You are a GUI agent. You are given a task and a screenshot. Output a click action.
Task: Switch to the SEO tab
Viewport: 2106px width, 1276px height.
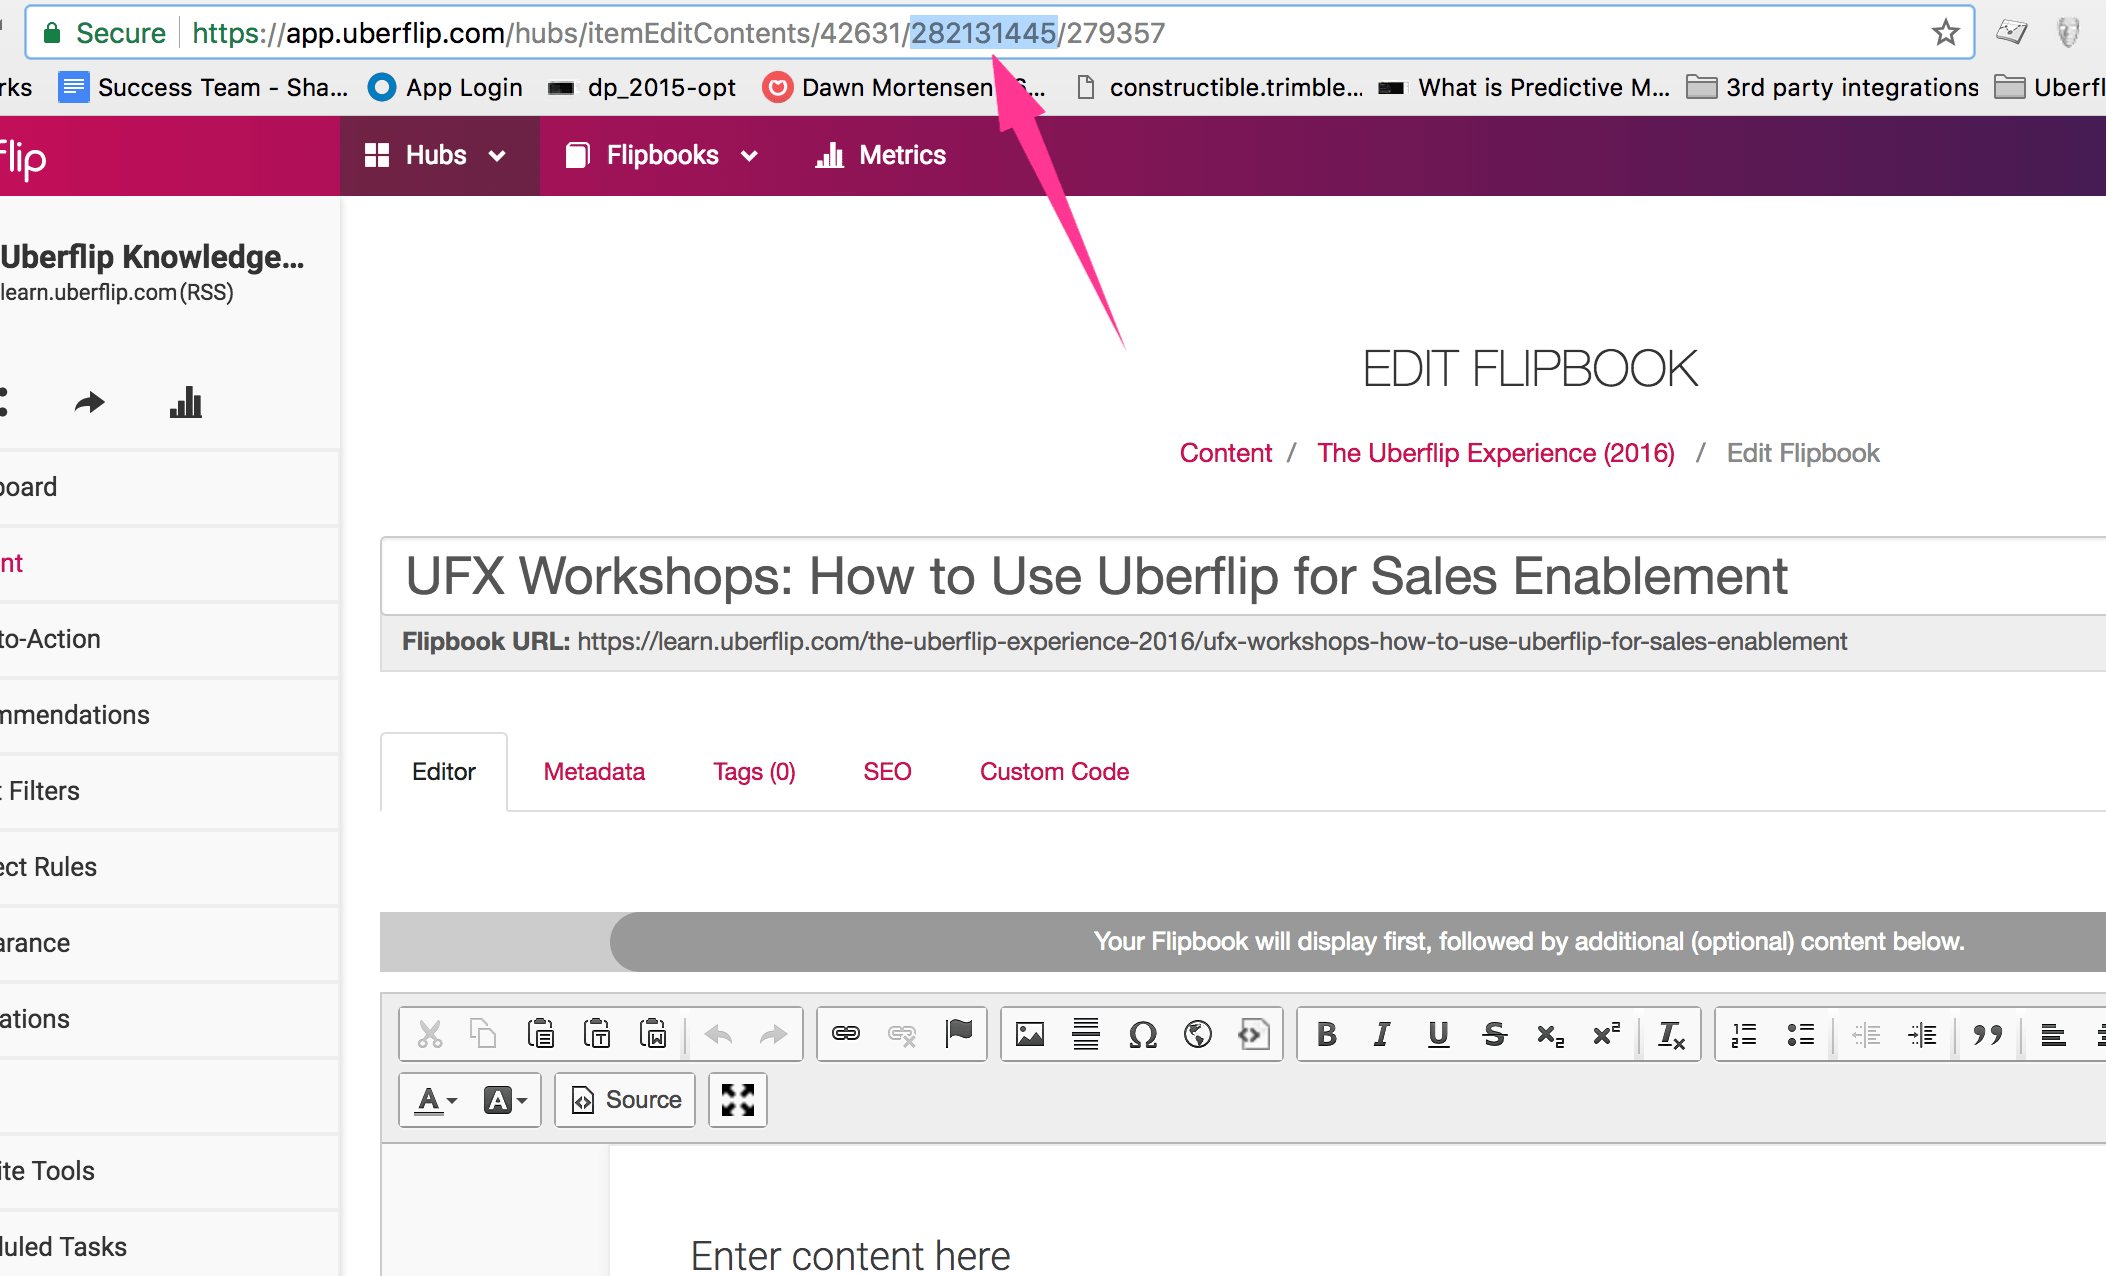pyautogui.click(x=887, y=772)
